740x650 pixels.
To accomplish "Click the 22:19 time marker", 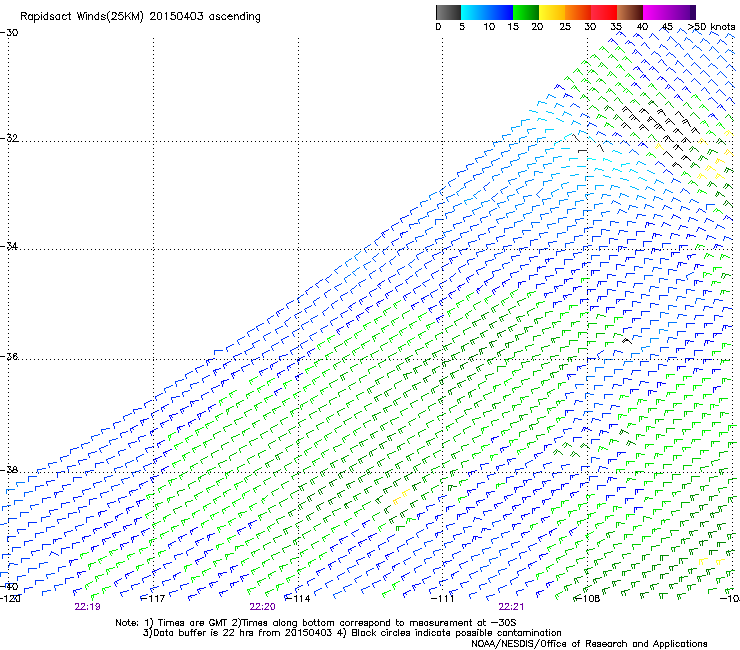I will [x=87, y=607].
